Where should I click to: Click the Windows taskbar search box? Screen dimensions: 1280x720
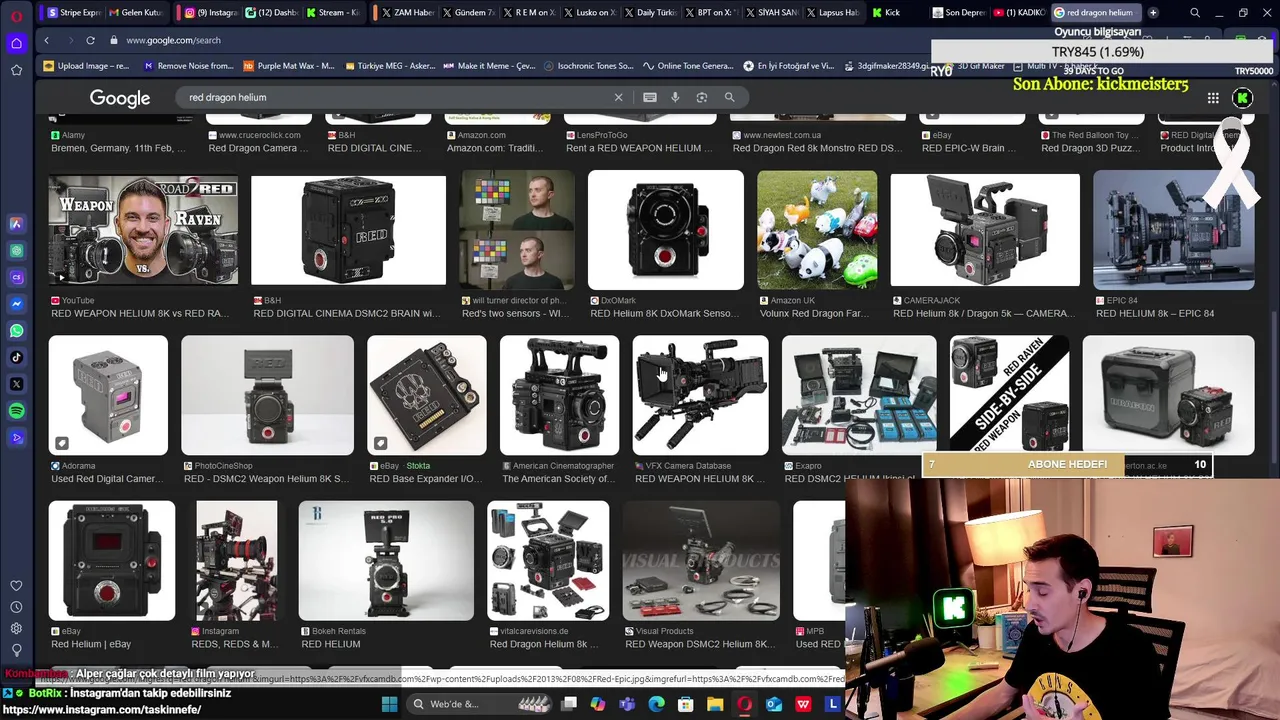[480, 704]
